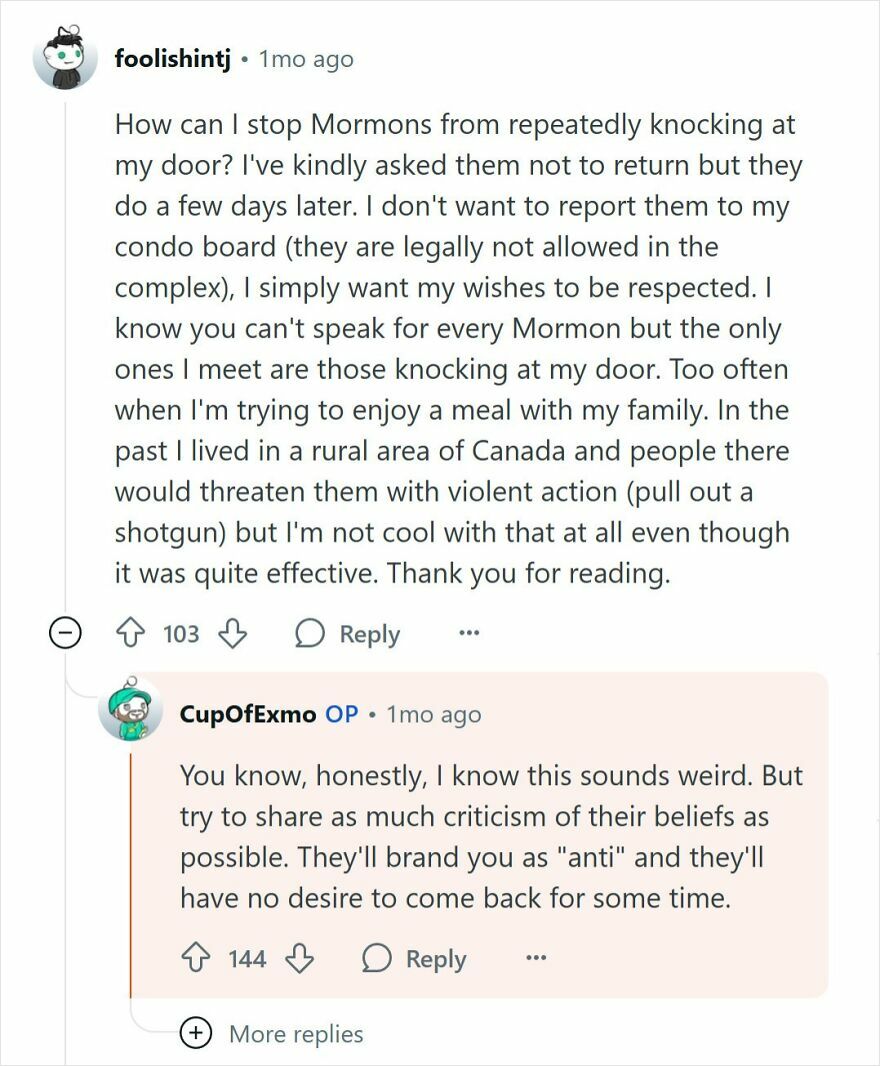Viewport: 880px width, 1066px height.
Task: Toggle the upvote arrow on the OP reply
Action: [x=196, y=959]
